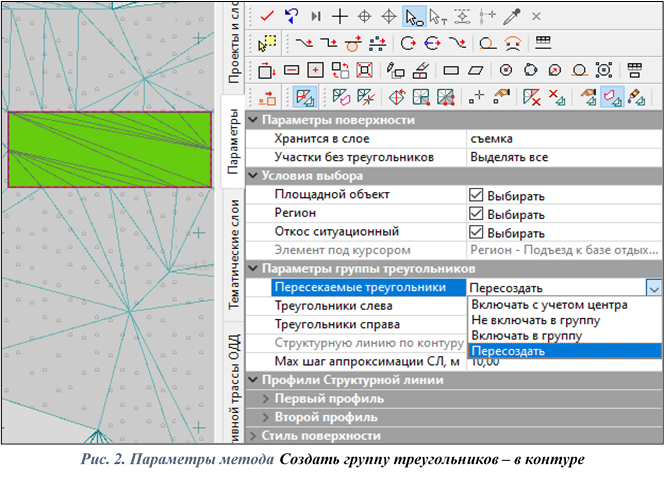Uncheck Выбирать for Регион
The height and width of the screenshot is (478, 666).
476,213
